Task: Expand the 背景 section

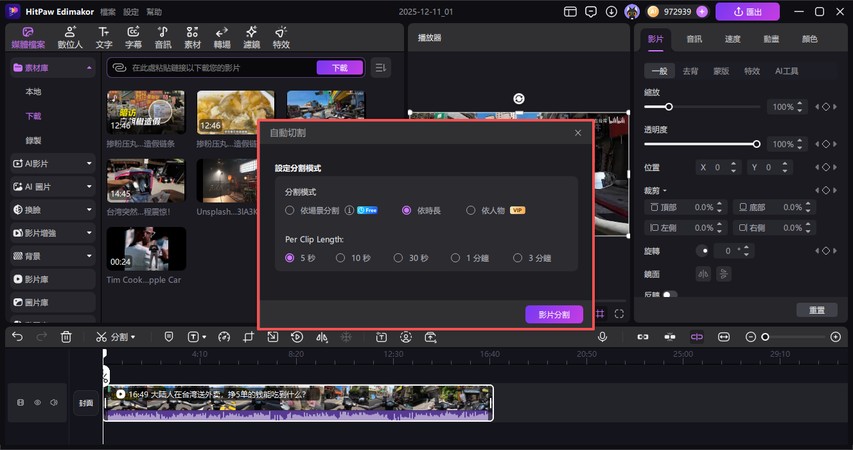Action: pos(89,256)
